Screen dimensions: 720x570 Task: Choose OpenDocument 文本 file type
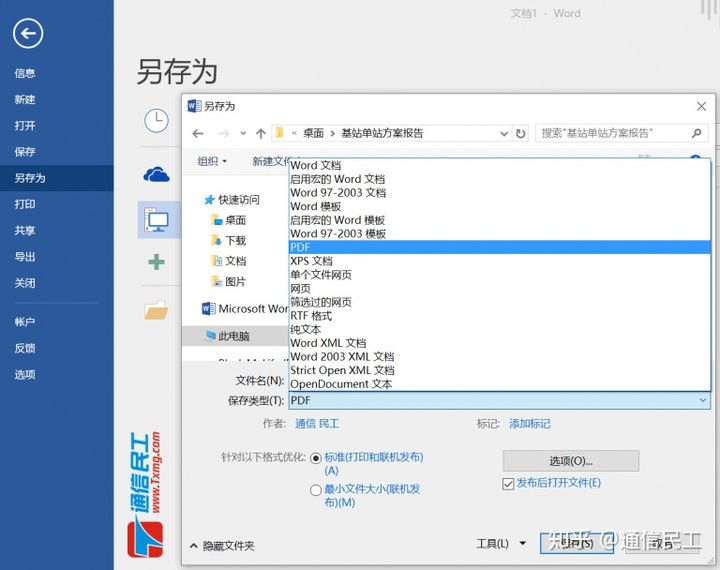tap(500, 384)
